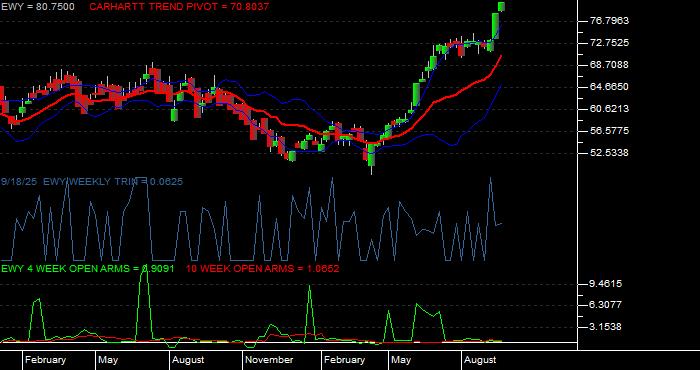
Task: Click the first May date marker
Action: click(x=108, y=360)
